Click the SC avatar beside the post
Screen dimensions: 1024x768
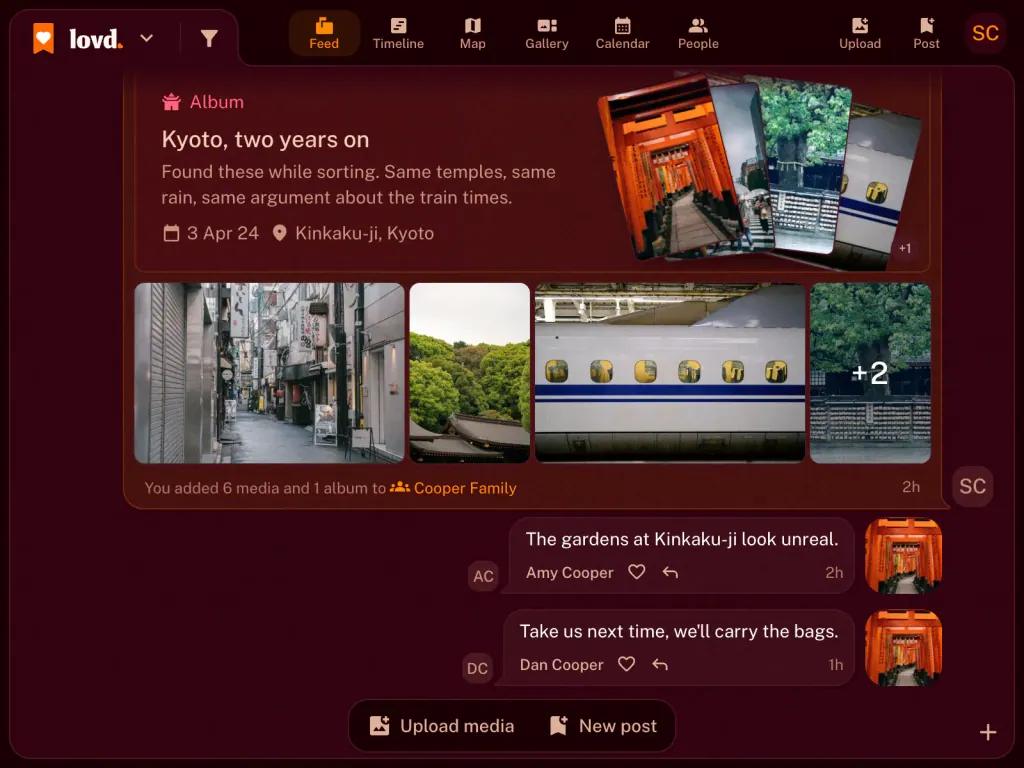[972, 487]
